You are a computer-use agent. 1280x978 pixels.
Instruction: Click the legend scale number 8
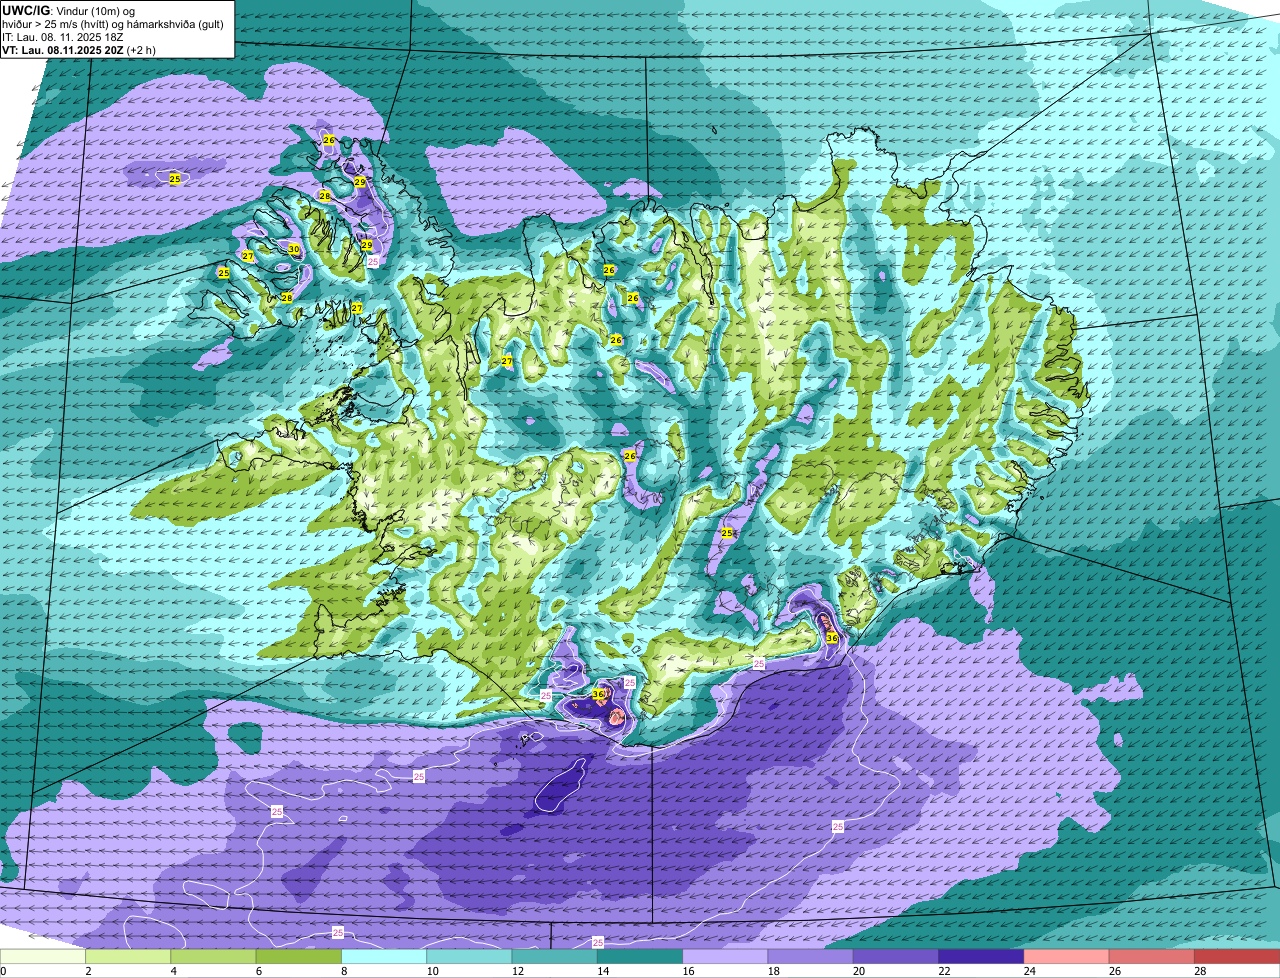(x=344, y=971)
